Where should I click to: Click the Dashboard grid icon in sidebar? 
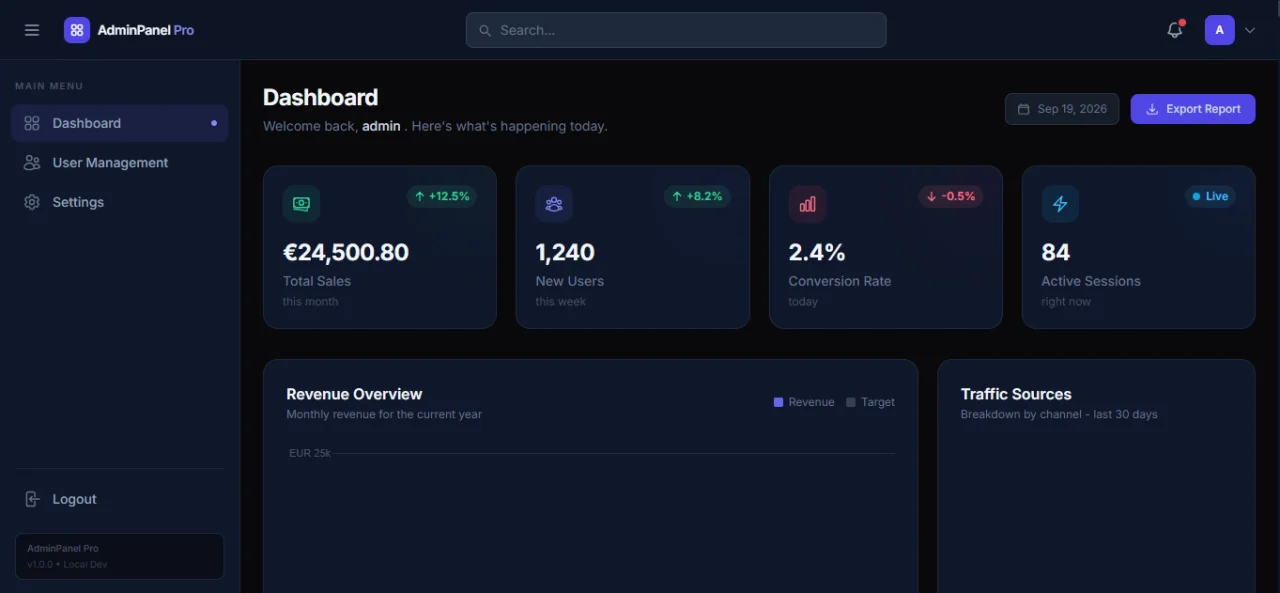32,123
